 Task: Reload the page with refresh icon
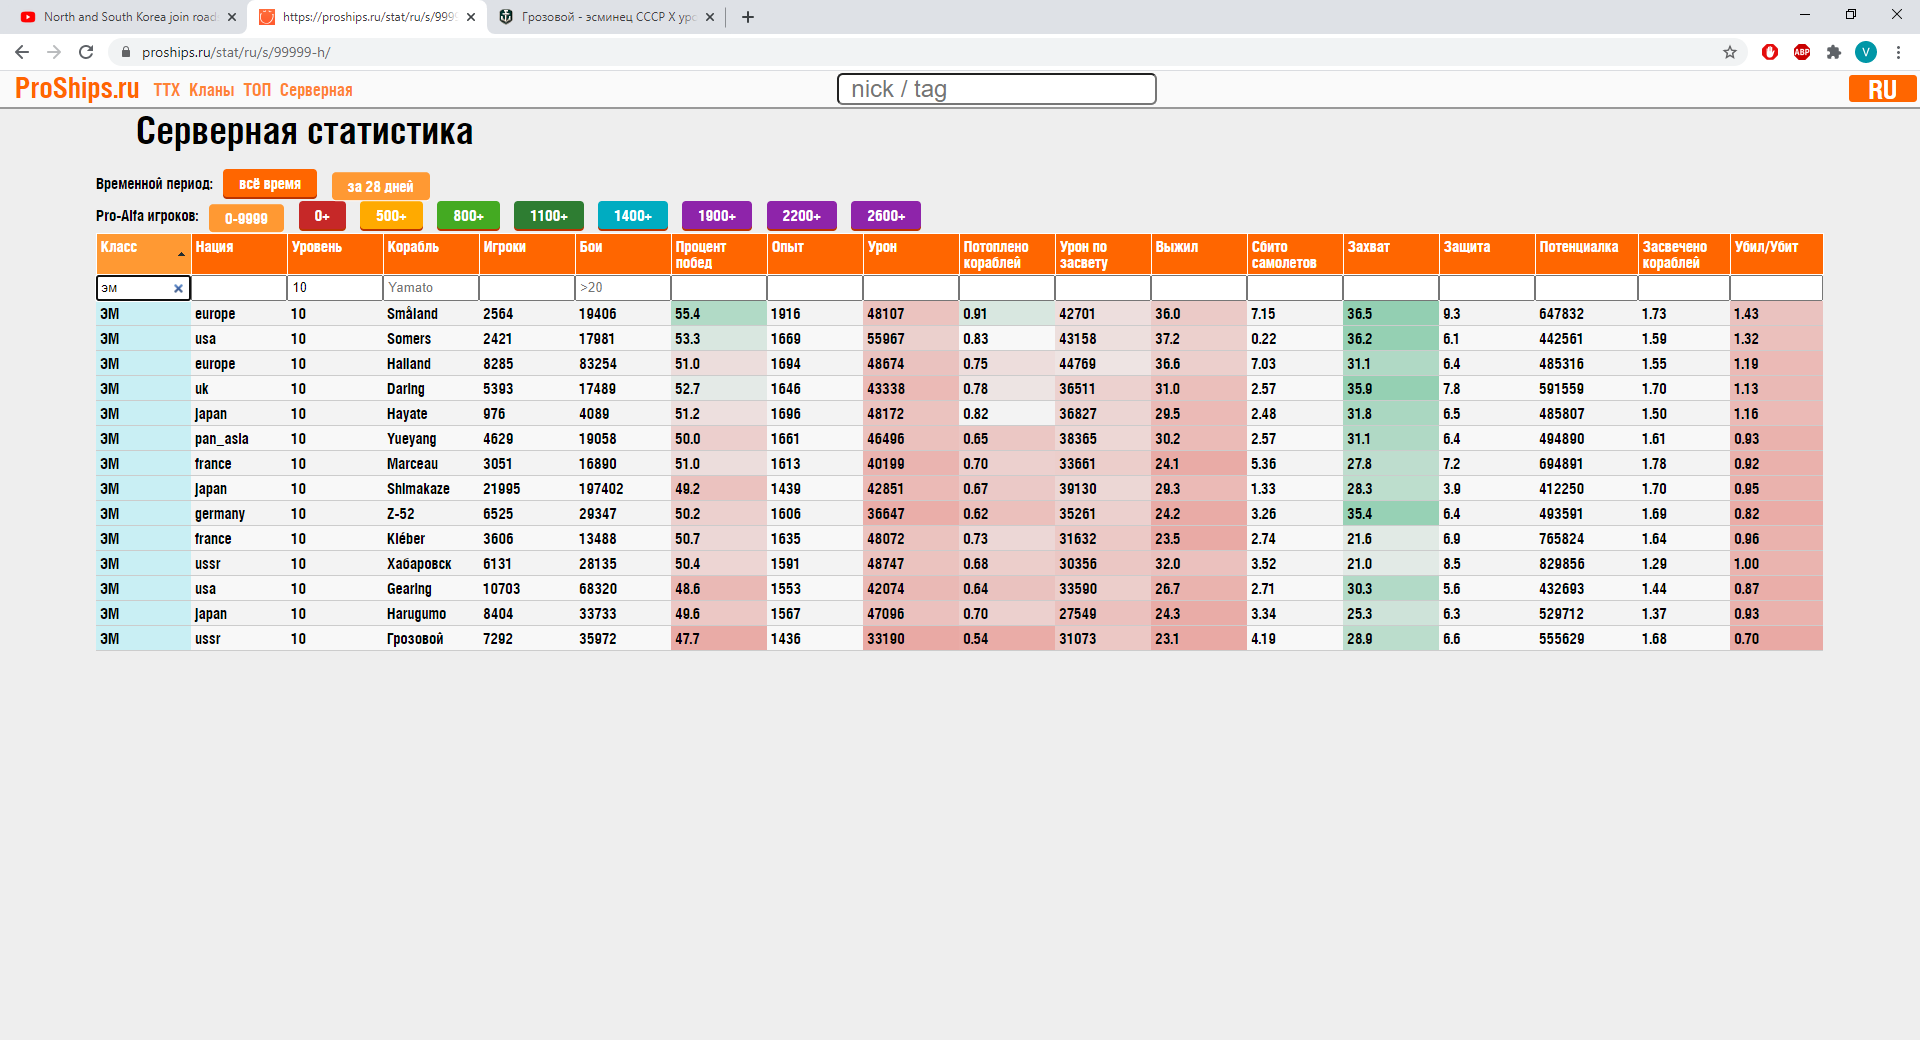click(86, 52)
